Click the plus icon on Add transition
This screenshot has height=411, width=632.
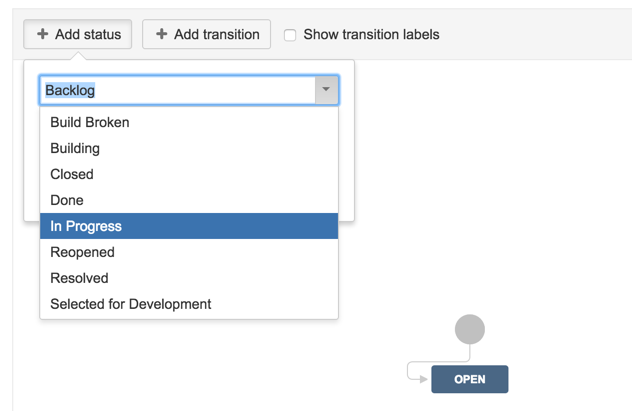coord(161,34)
